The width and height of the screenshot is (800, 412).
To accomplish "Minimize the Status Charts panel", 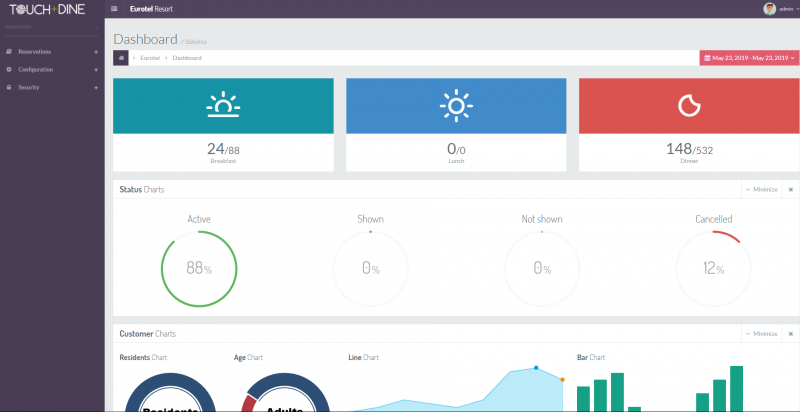I will tap(761, 190).
